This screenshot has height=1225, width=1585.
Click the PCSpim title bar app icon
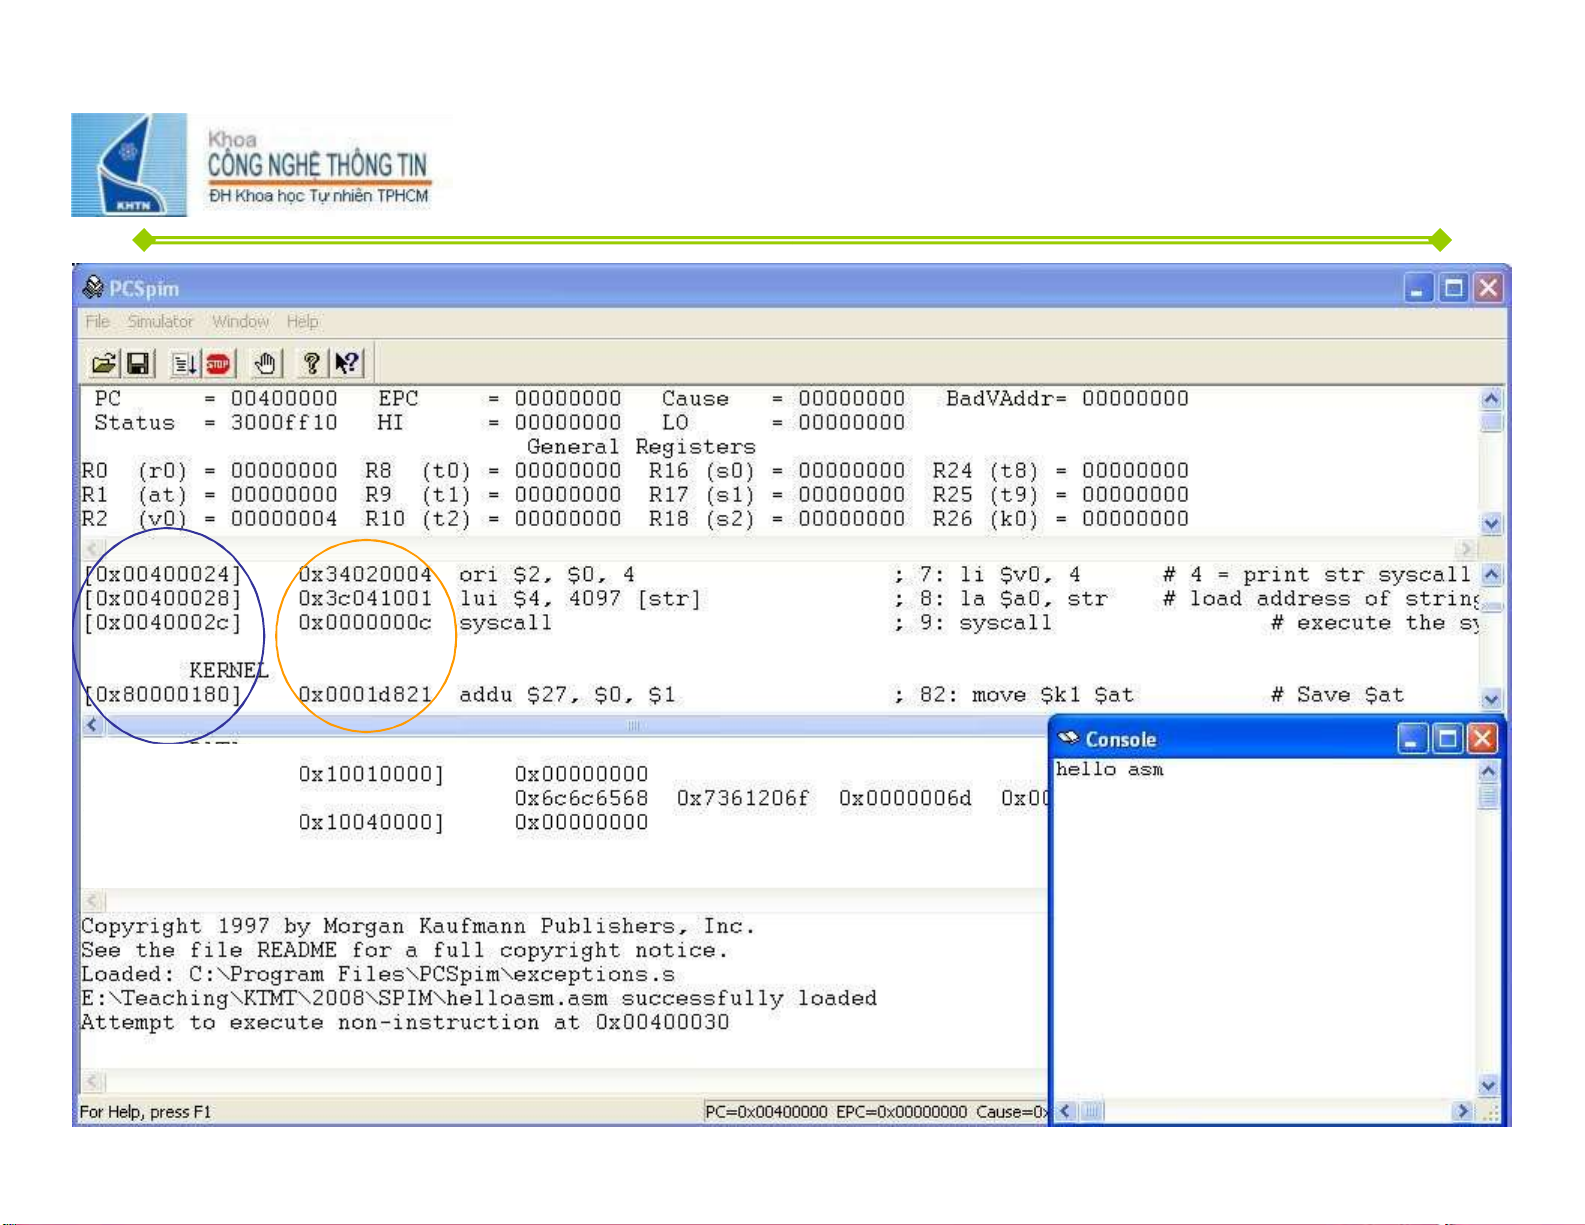coord(93,288)
